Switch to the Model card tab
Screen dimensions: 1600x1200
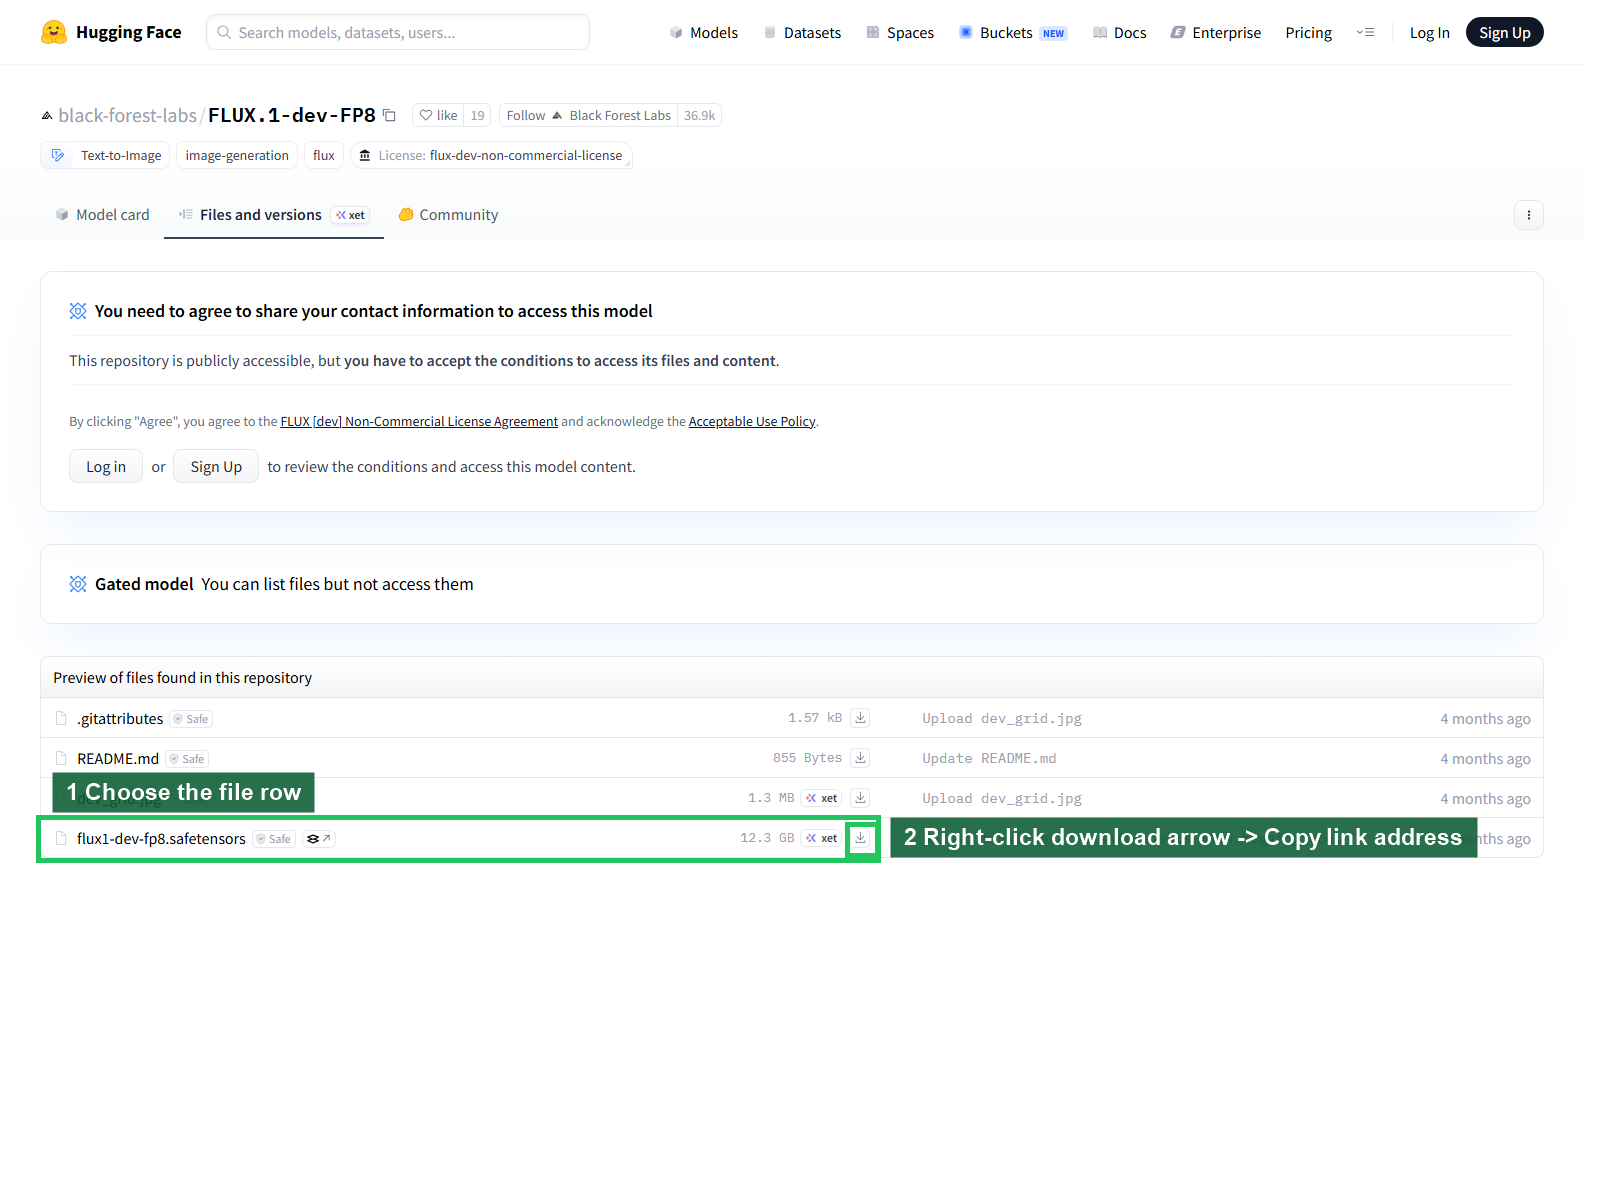[103, 215]
